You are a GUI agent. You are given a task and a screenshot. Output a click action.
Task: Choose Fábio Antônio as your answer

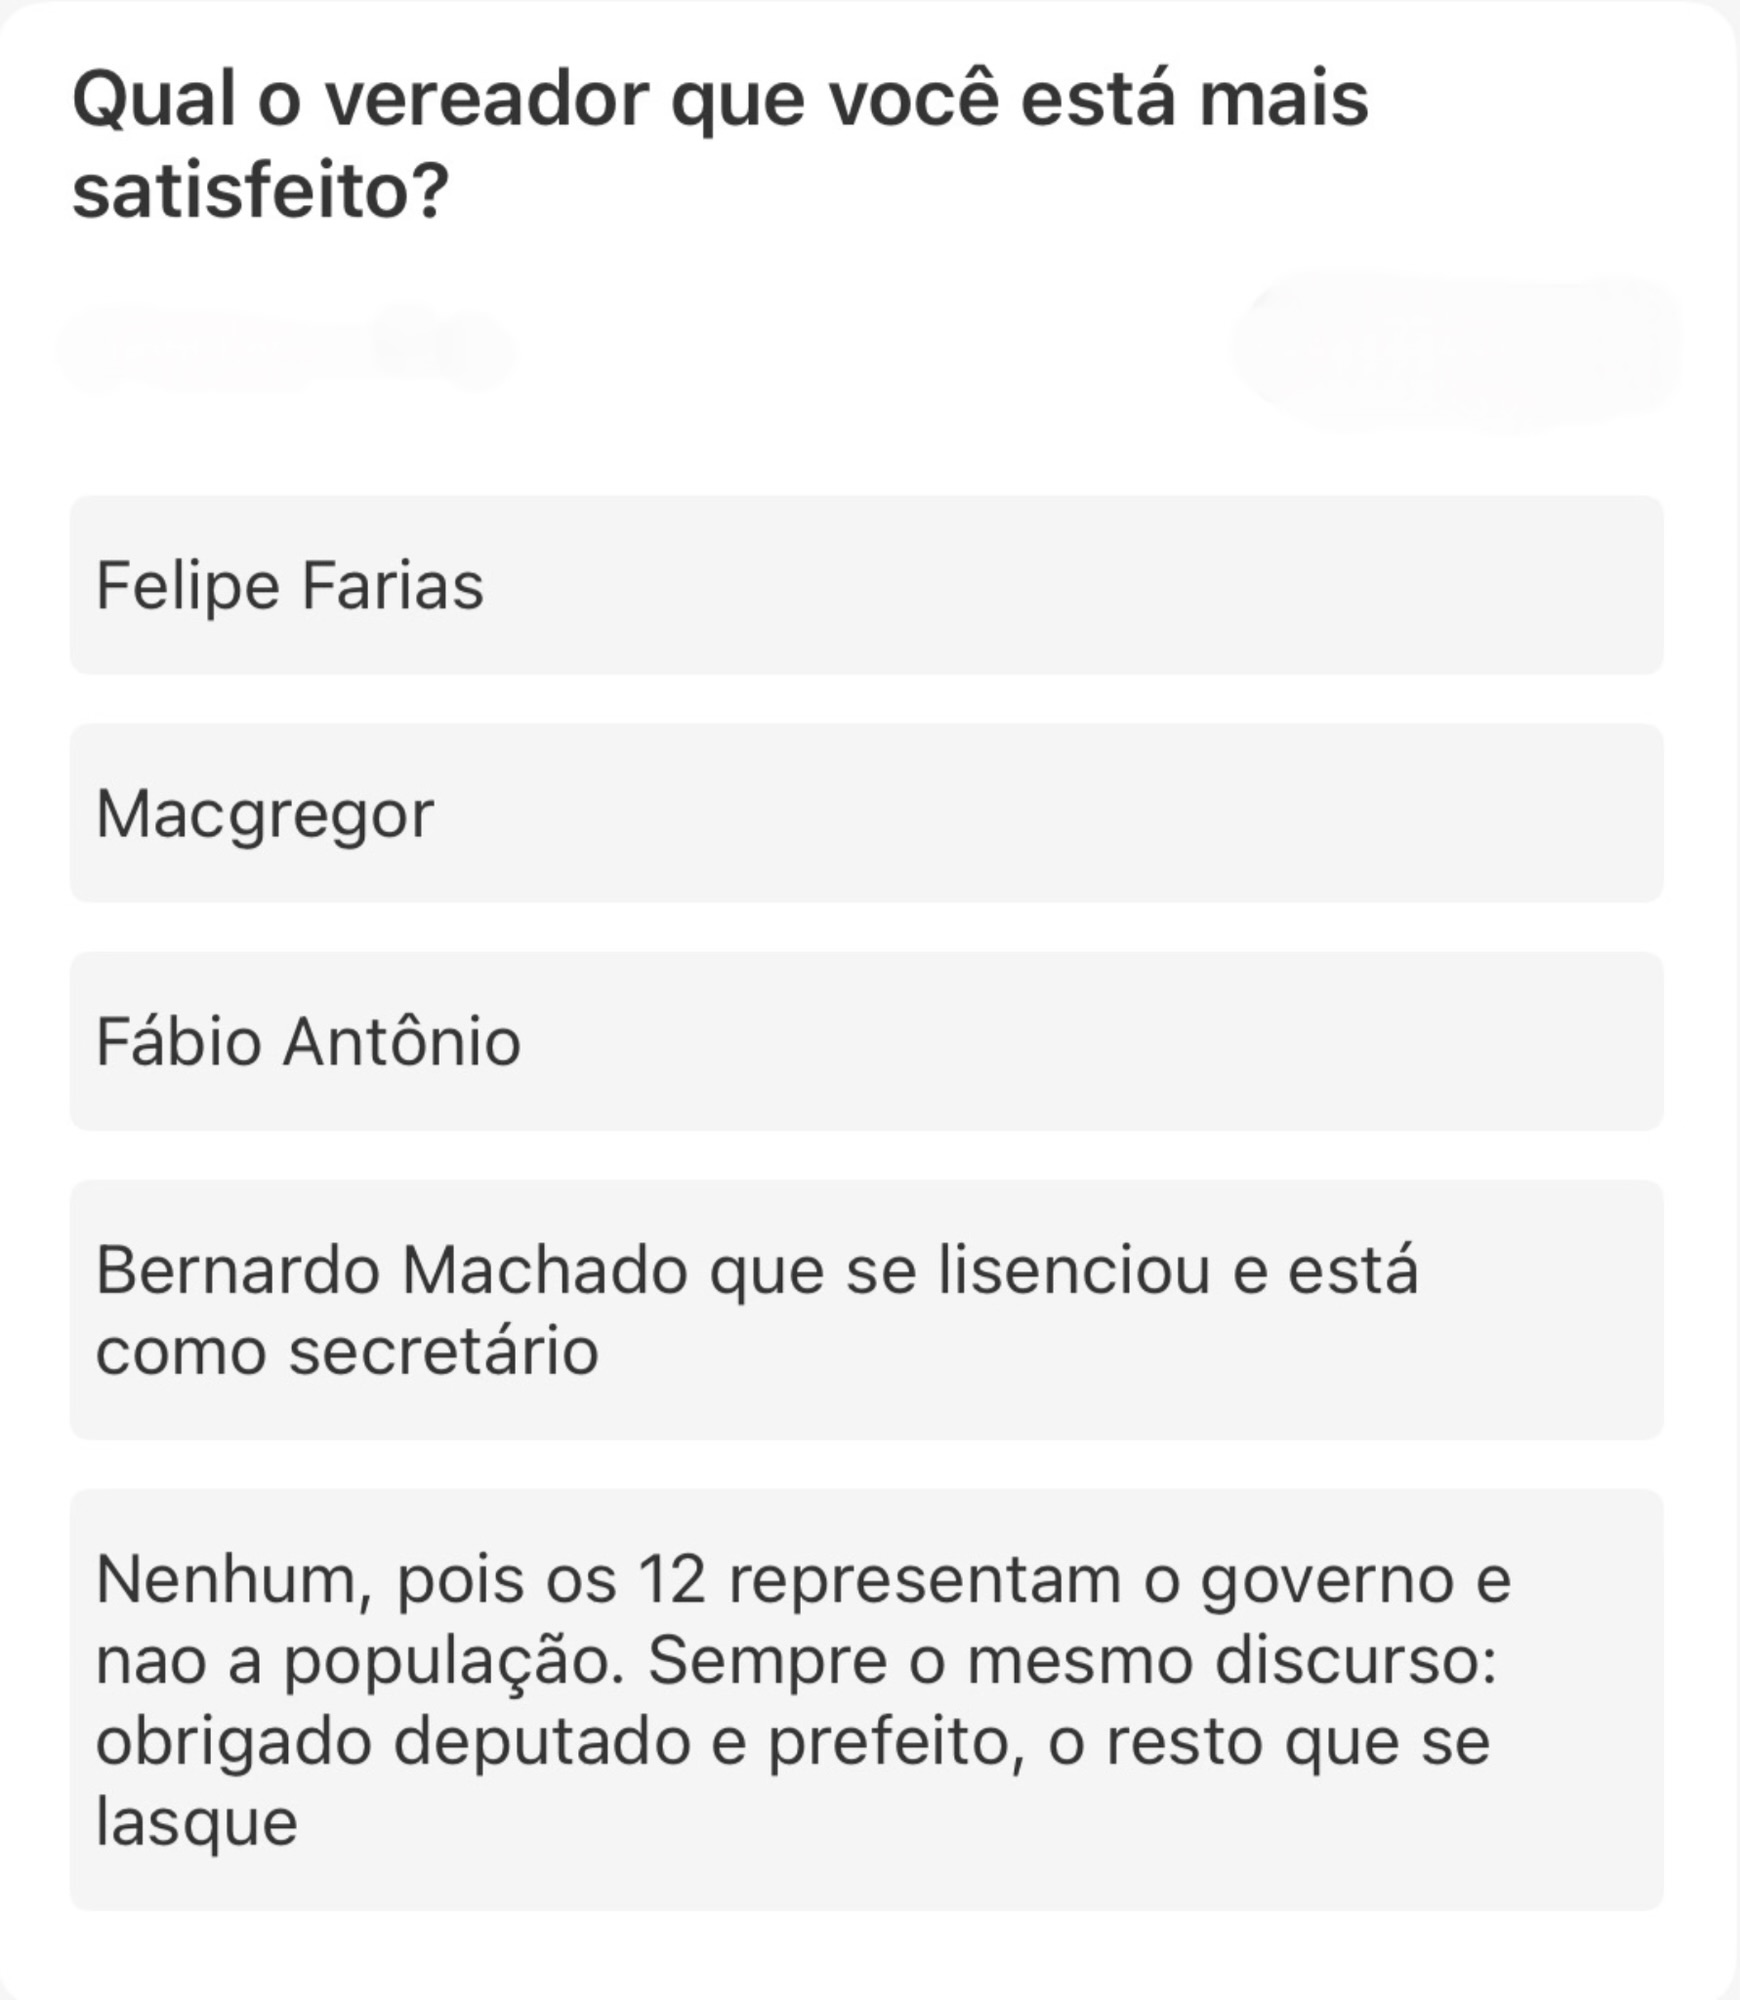866,1041
